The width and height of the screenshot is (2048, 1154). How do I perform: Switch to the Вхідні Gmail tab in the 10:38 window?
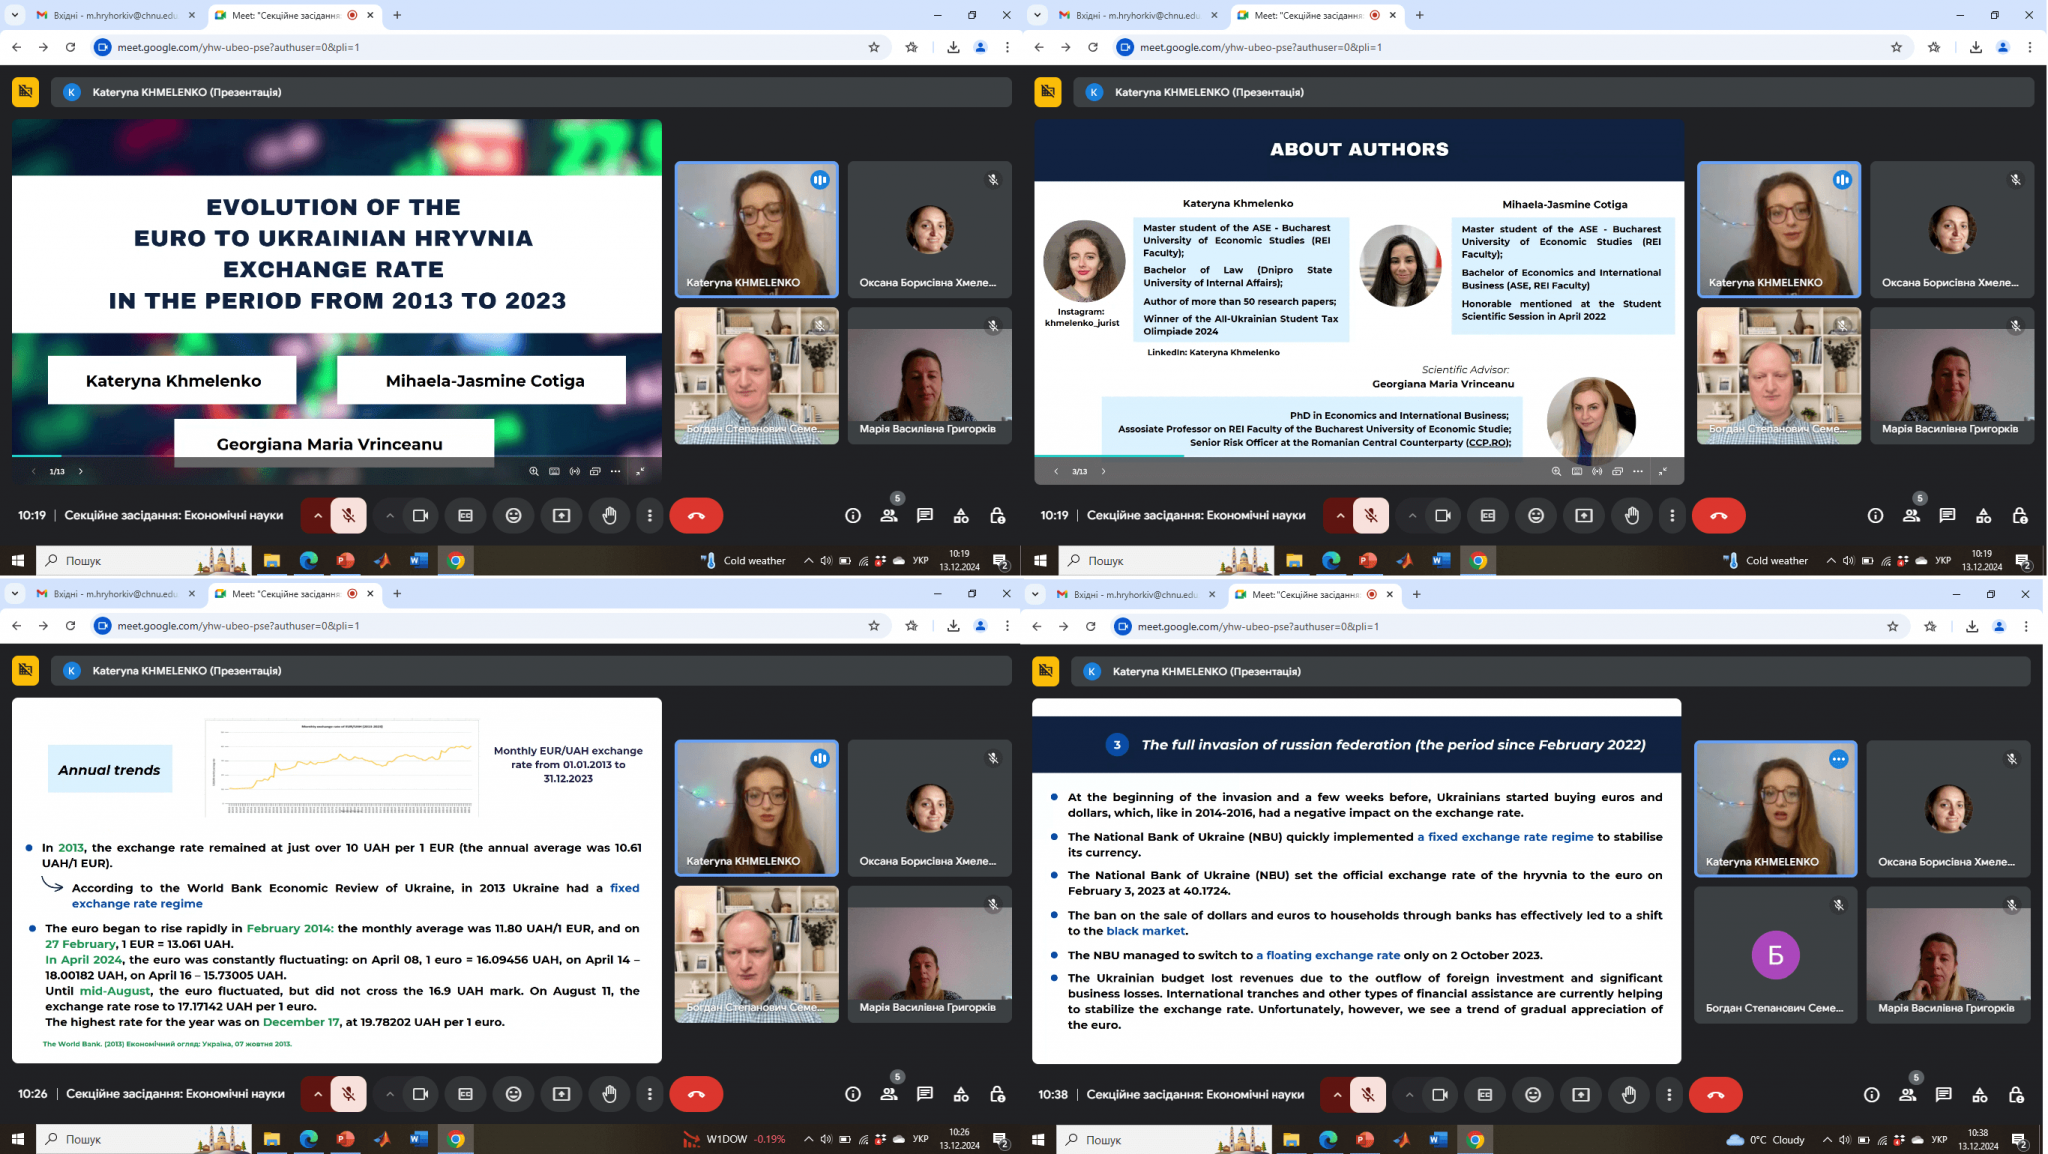1135,594
